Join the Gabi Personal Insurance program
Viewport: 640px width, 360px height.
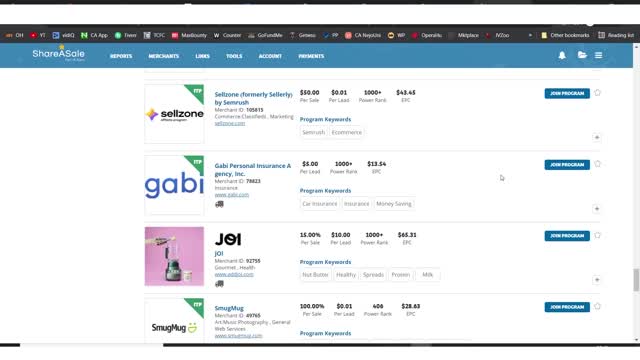567,164
